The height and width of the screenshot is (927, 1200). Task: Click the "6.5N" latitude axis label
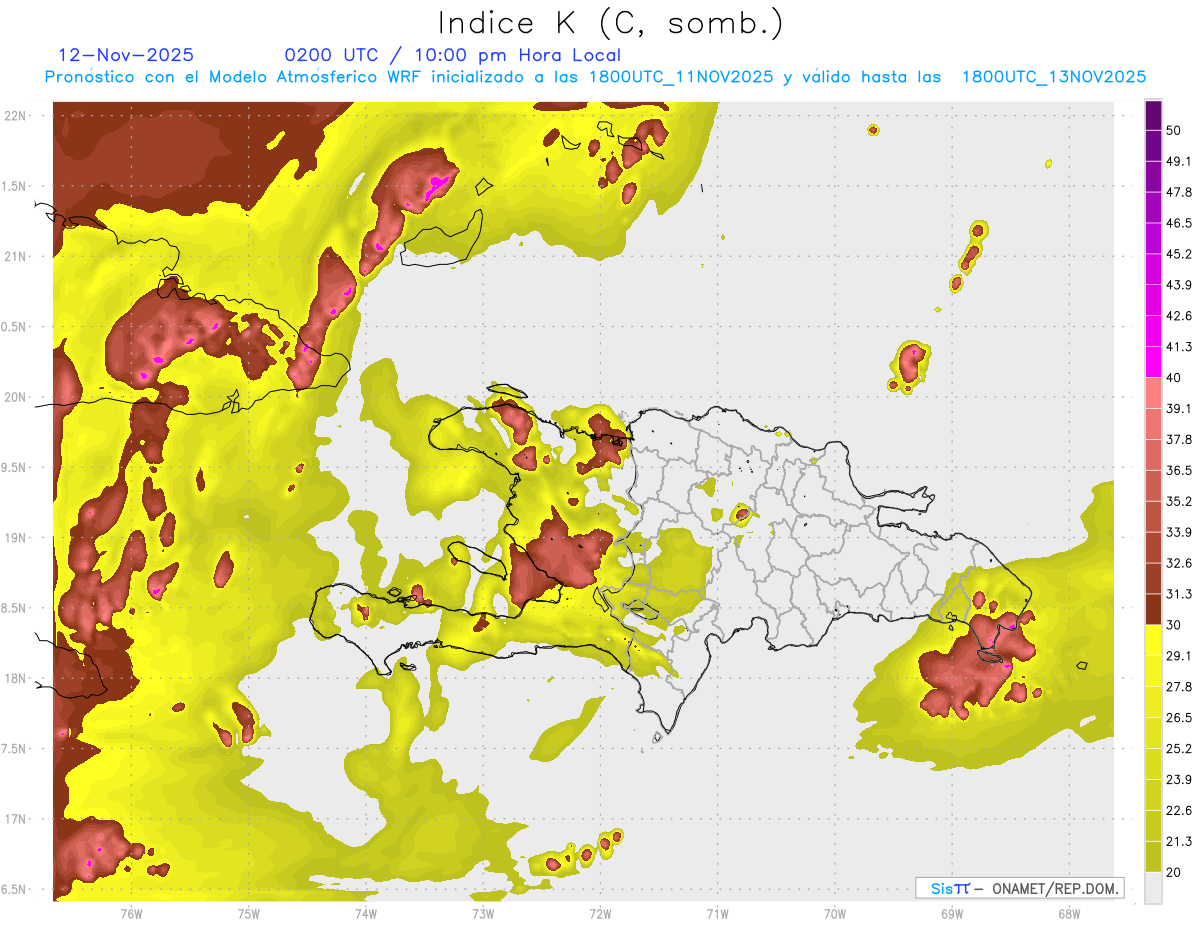(x=14, y=889)
